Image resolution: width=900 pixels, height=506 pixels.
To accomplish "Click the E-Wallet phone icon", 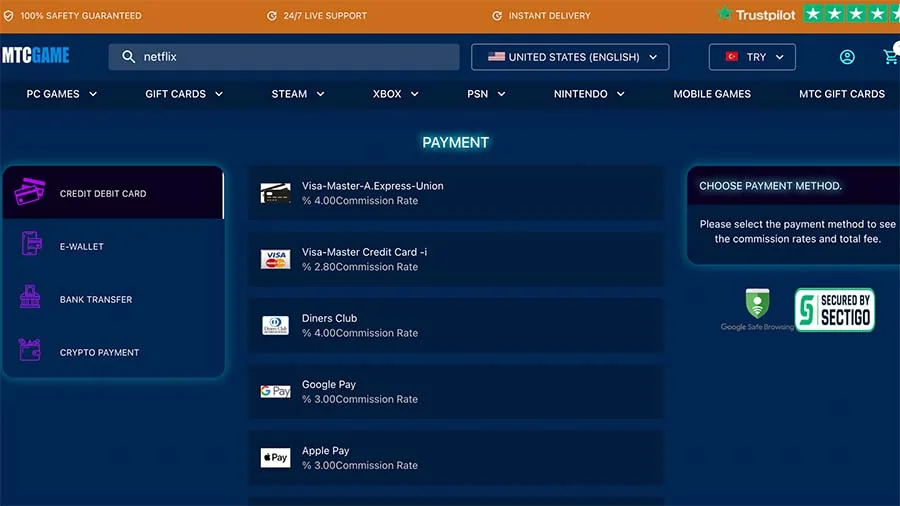I will pos(31,244).
